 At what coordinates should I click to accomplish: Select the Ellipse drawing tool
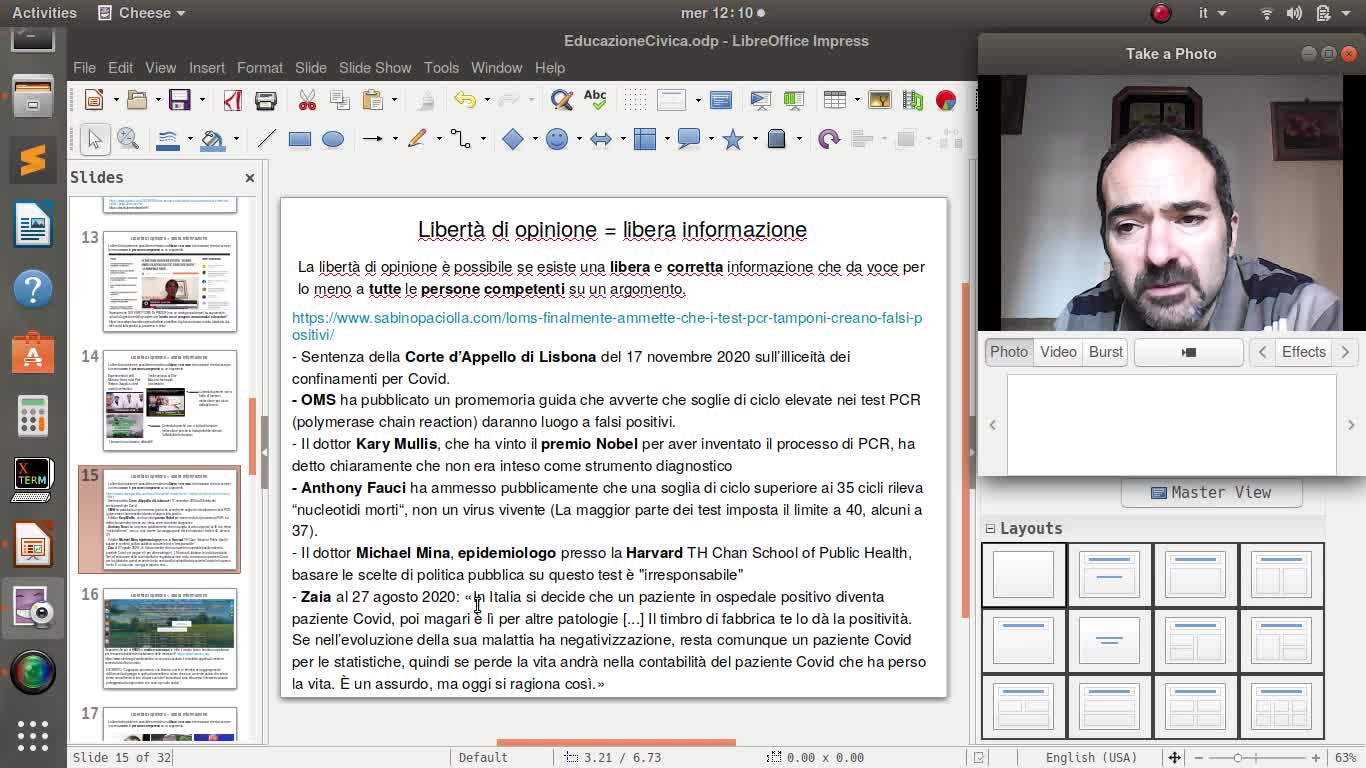(333, 139)
